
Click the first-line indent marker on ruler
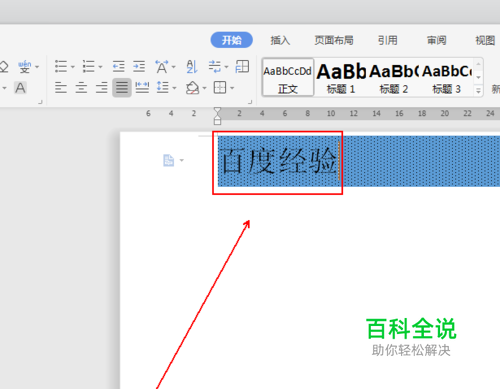coord(217,110)
